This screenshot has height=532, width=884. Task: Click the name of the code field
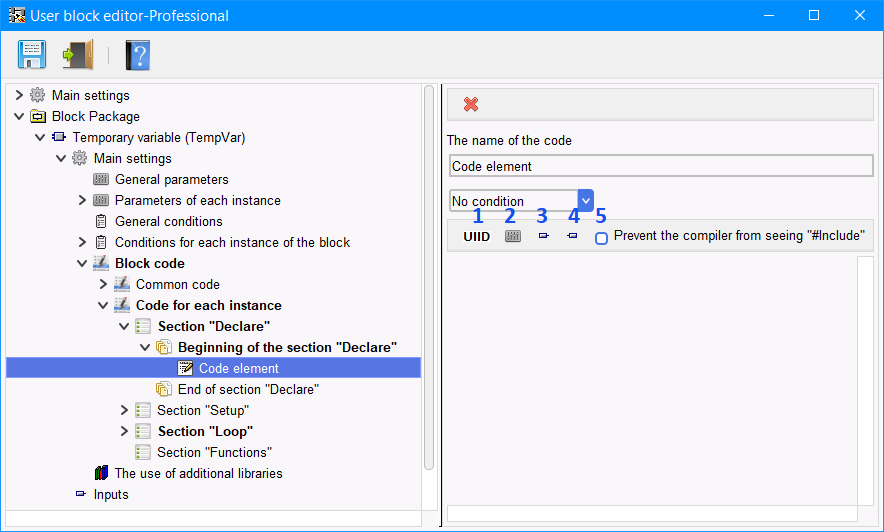click(x=661, y=166)
